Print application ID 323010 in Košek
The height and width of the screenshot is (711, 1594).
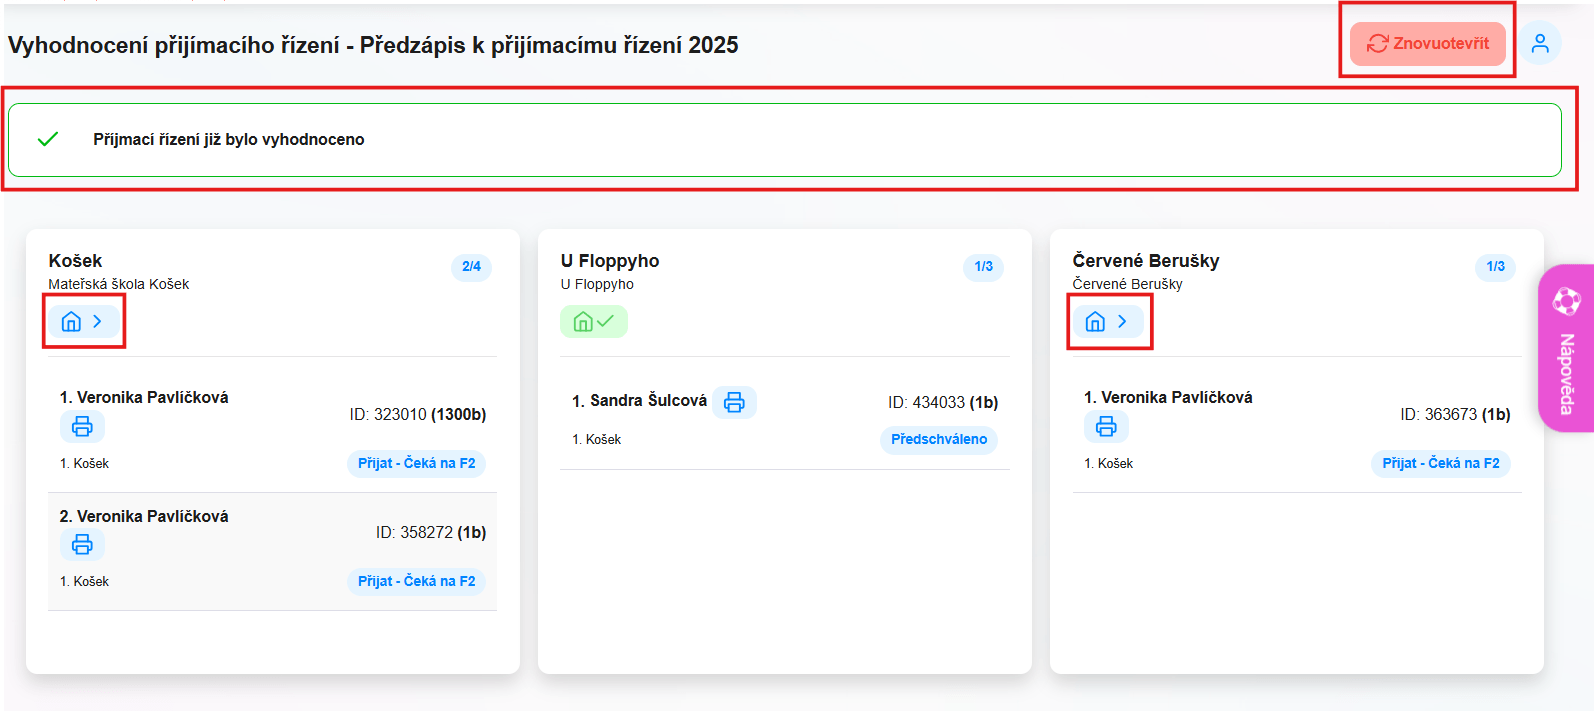pos(82,427)
